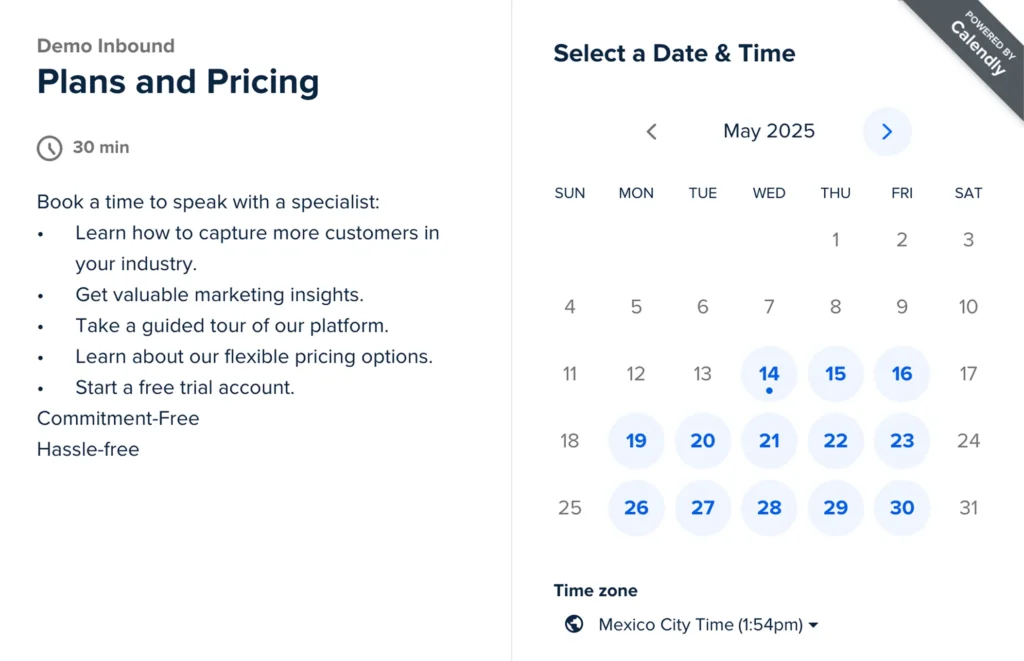Select May 23 on the calendar
Viewport: 1024px width, 661px height.
902,441
